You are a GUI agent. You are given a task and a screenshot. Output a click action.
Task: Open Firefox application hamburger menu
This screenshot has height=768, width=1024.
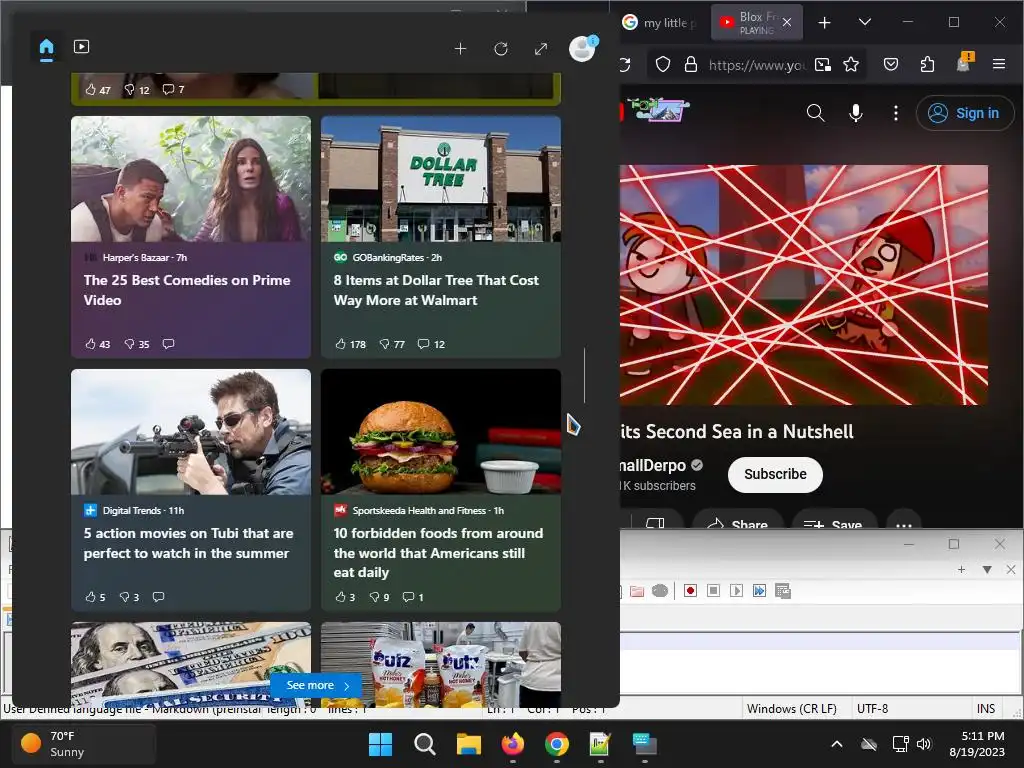tap(999, 64)
